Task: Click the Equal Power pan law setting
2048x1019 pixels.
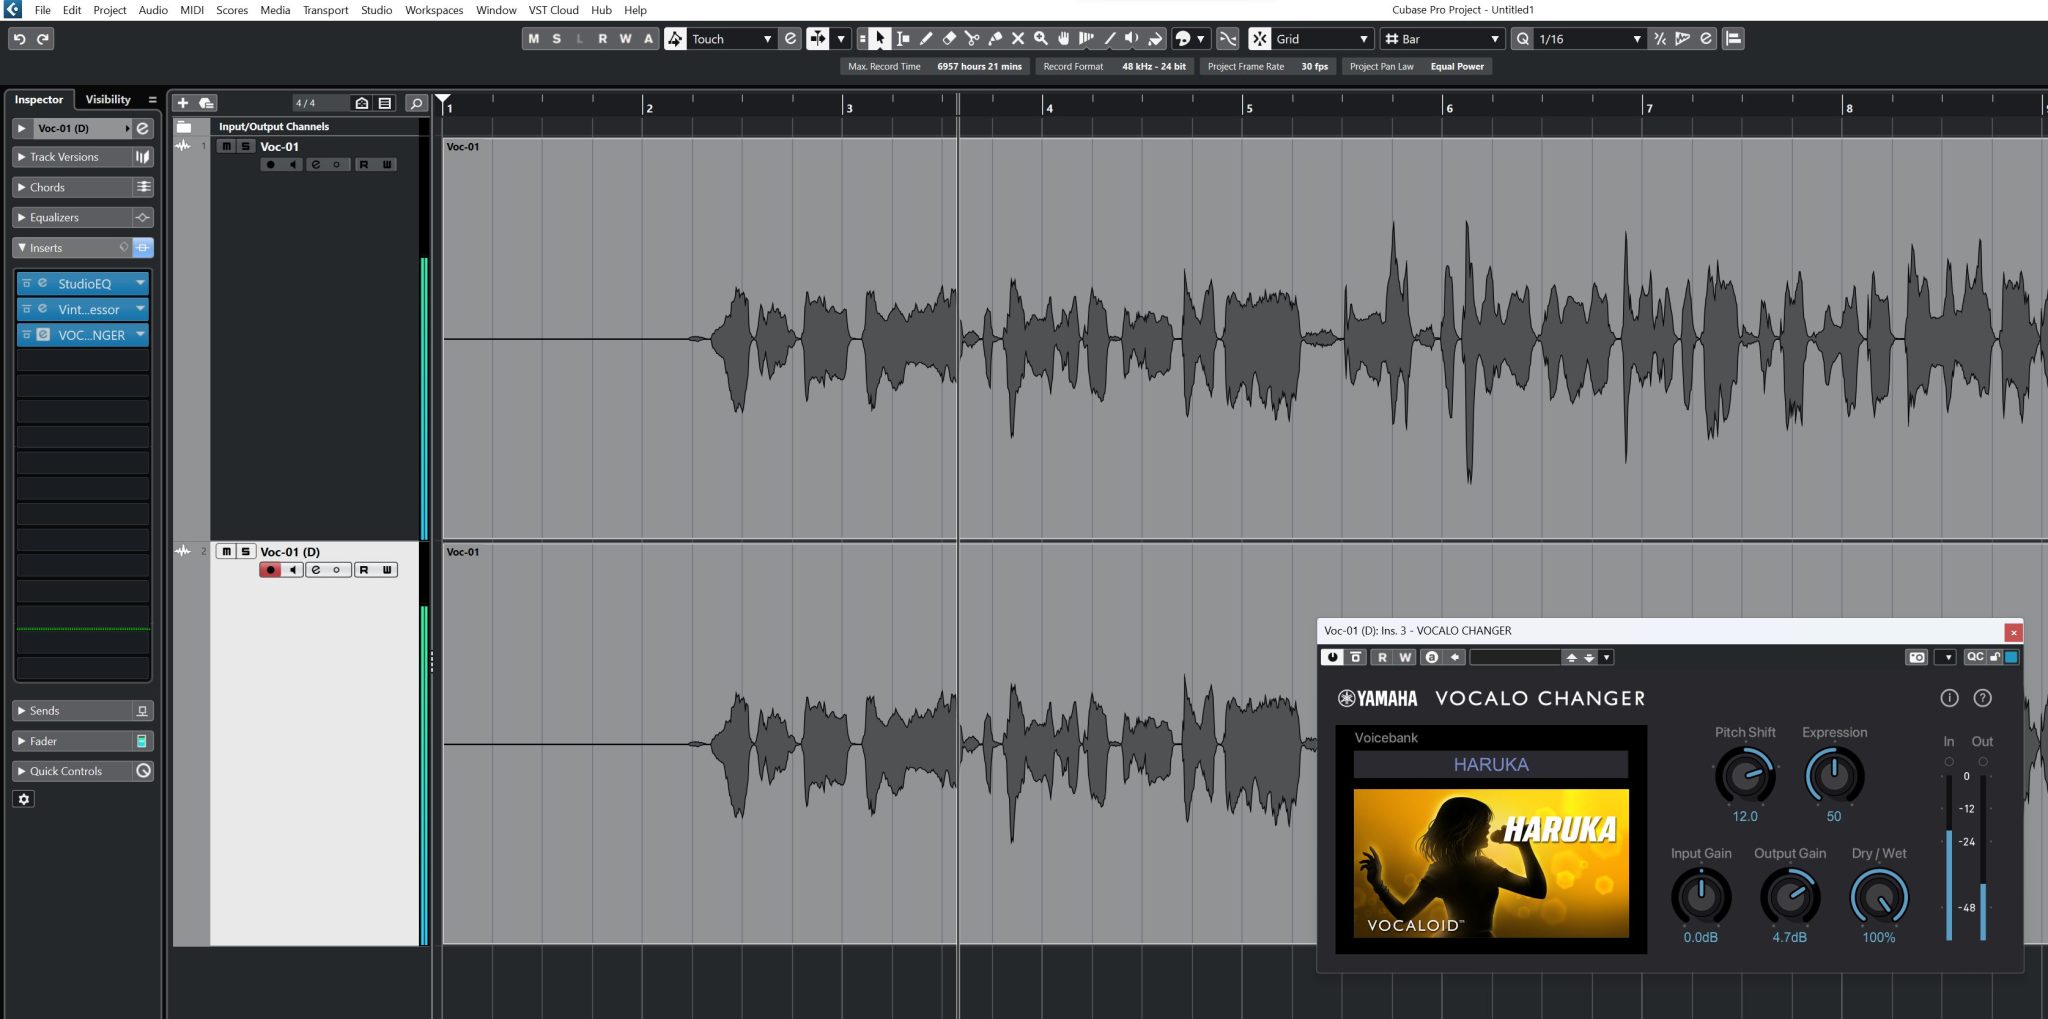Action: 1457,66
